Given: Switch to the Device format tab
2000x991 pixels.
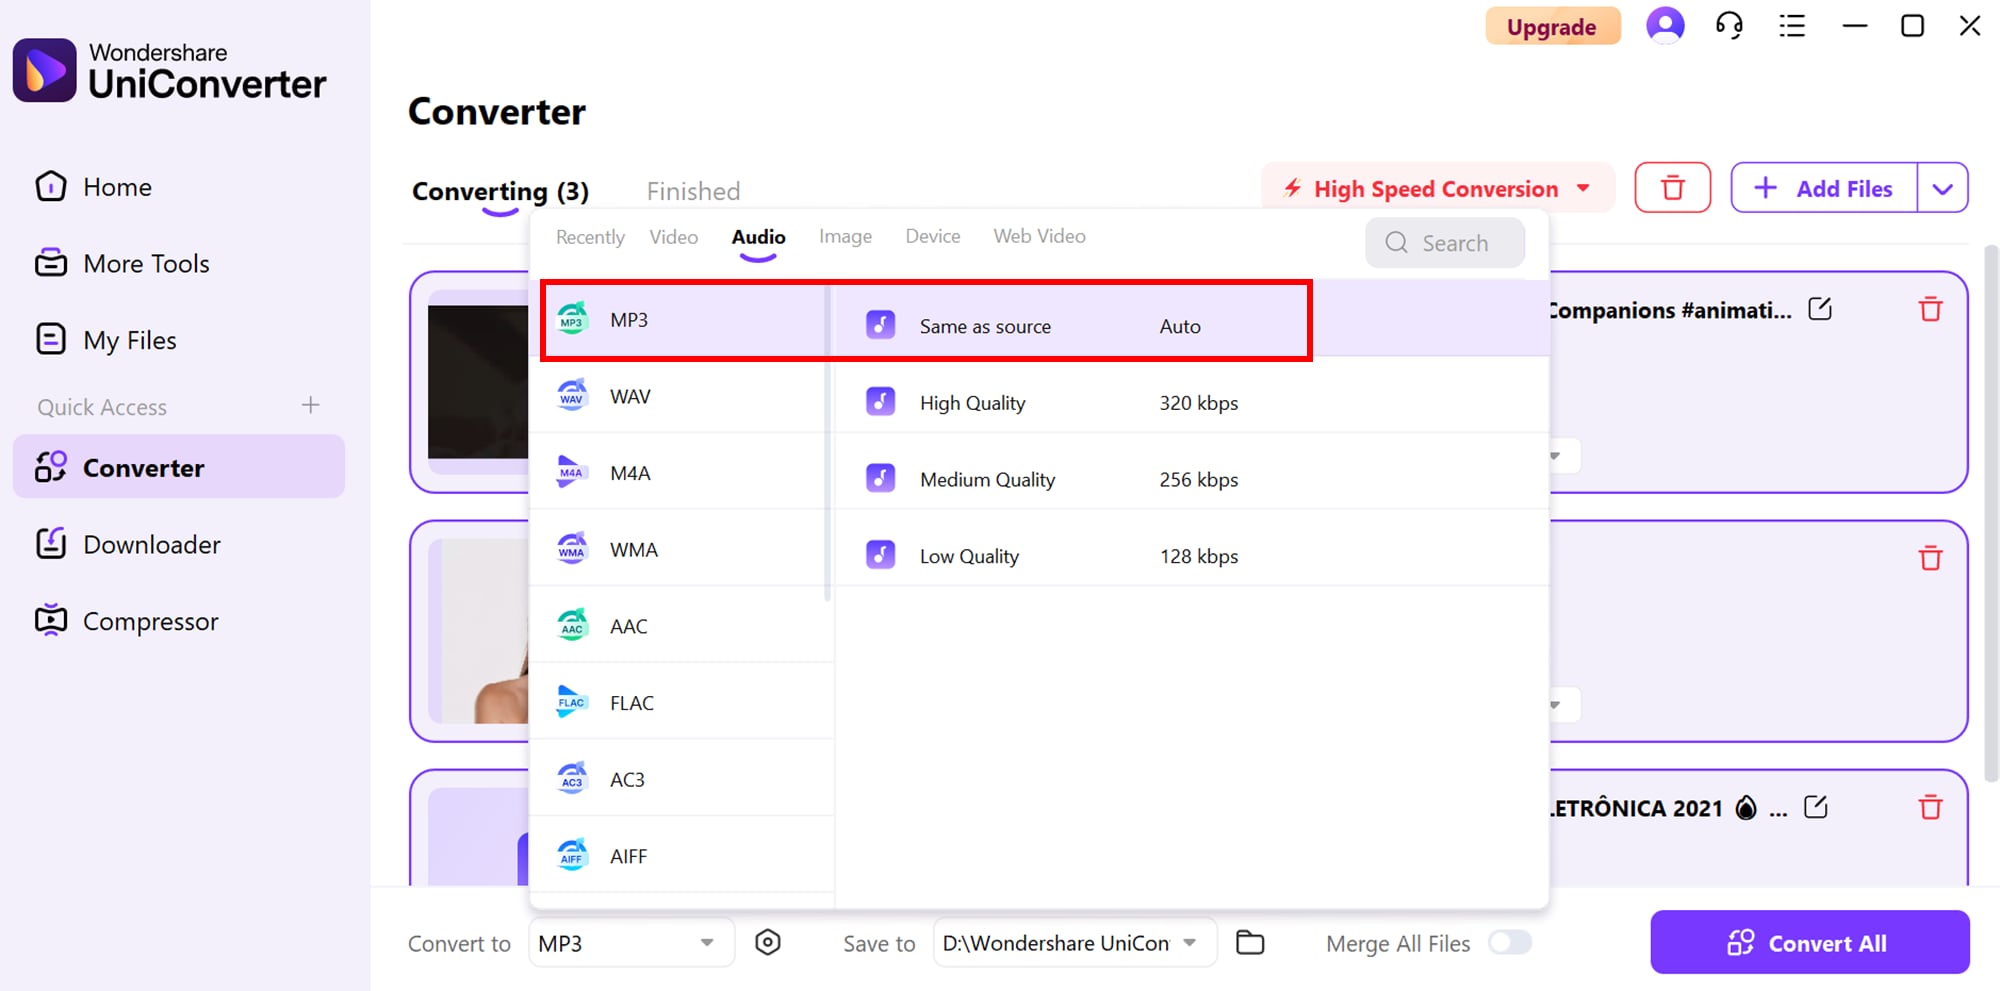Looking at the screenshot, I should click(x=932, y=237).
